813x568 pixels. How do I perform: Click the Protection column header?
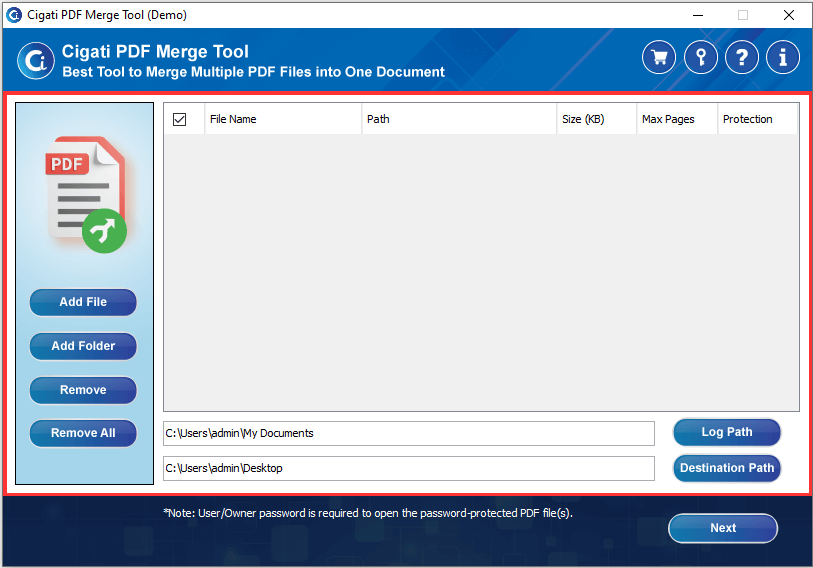click(x=758, y=119)
